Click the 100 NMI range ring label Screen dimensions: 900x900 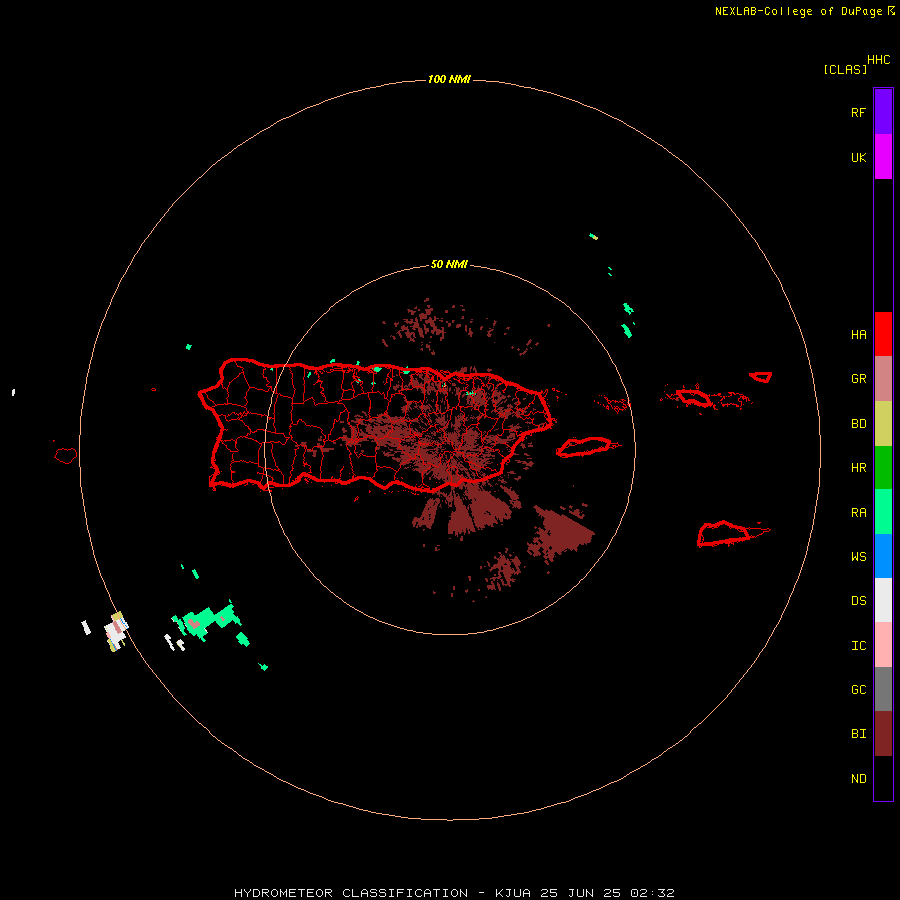(449, 79)
